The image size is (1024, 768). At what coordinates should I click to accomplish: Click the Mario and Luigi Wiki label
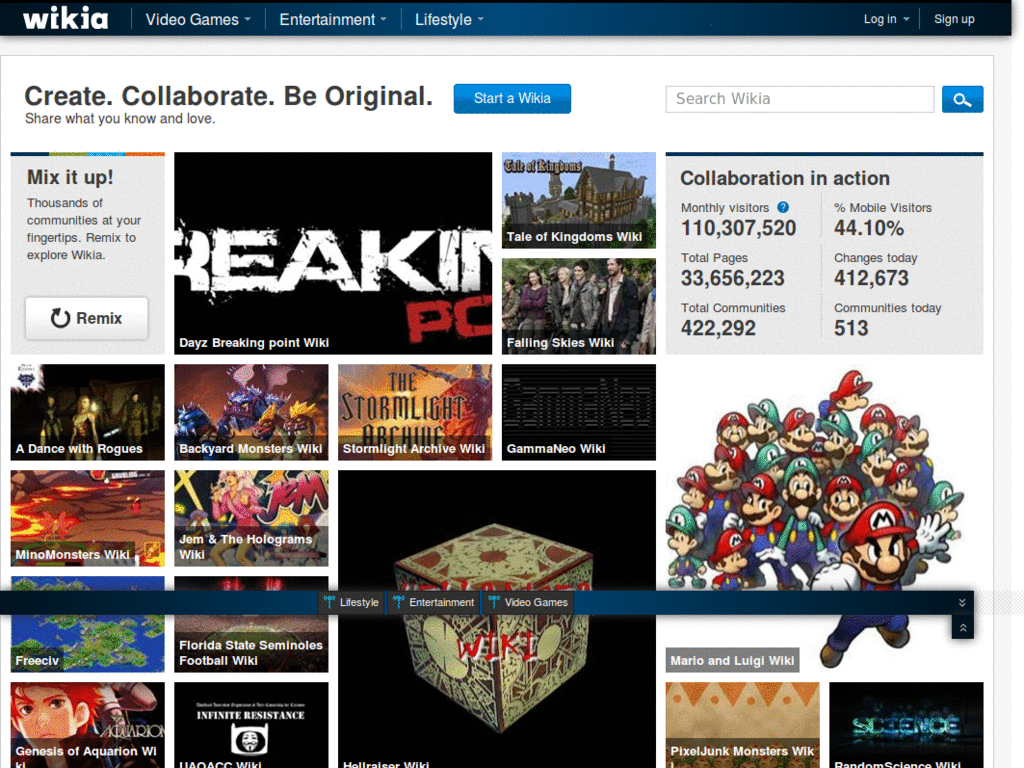coord(732,660)
